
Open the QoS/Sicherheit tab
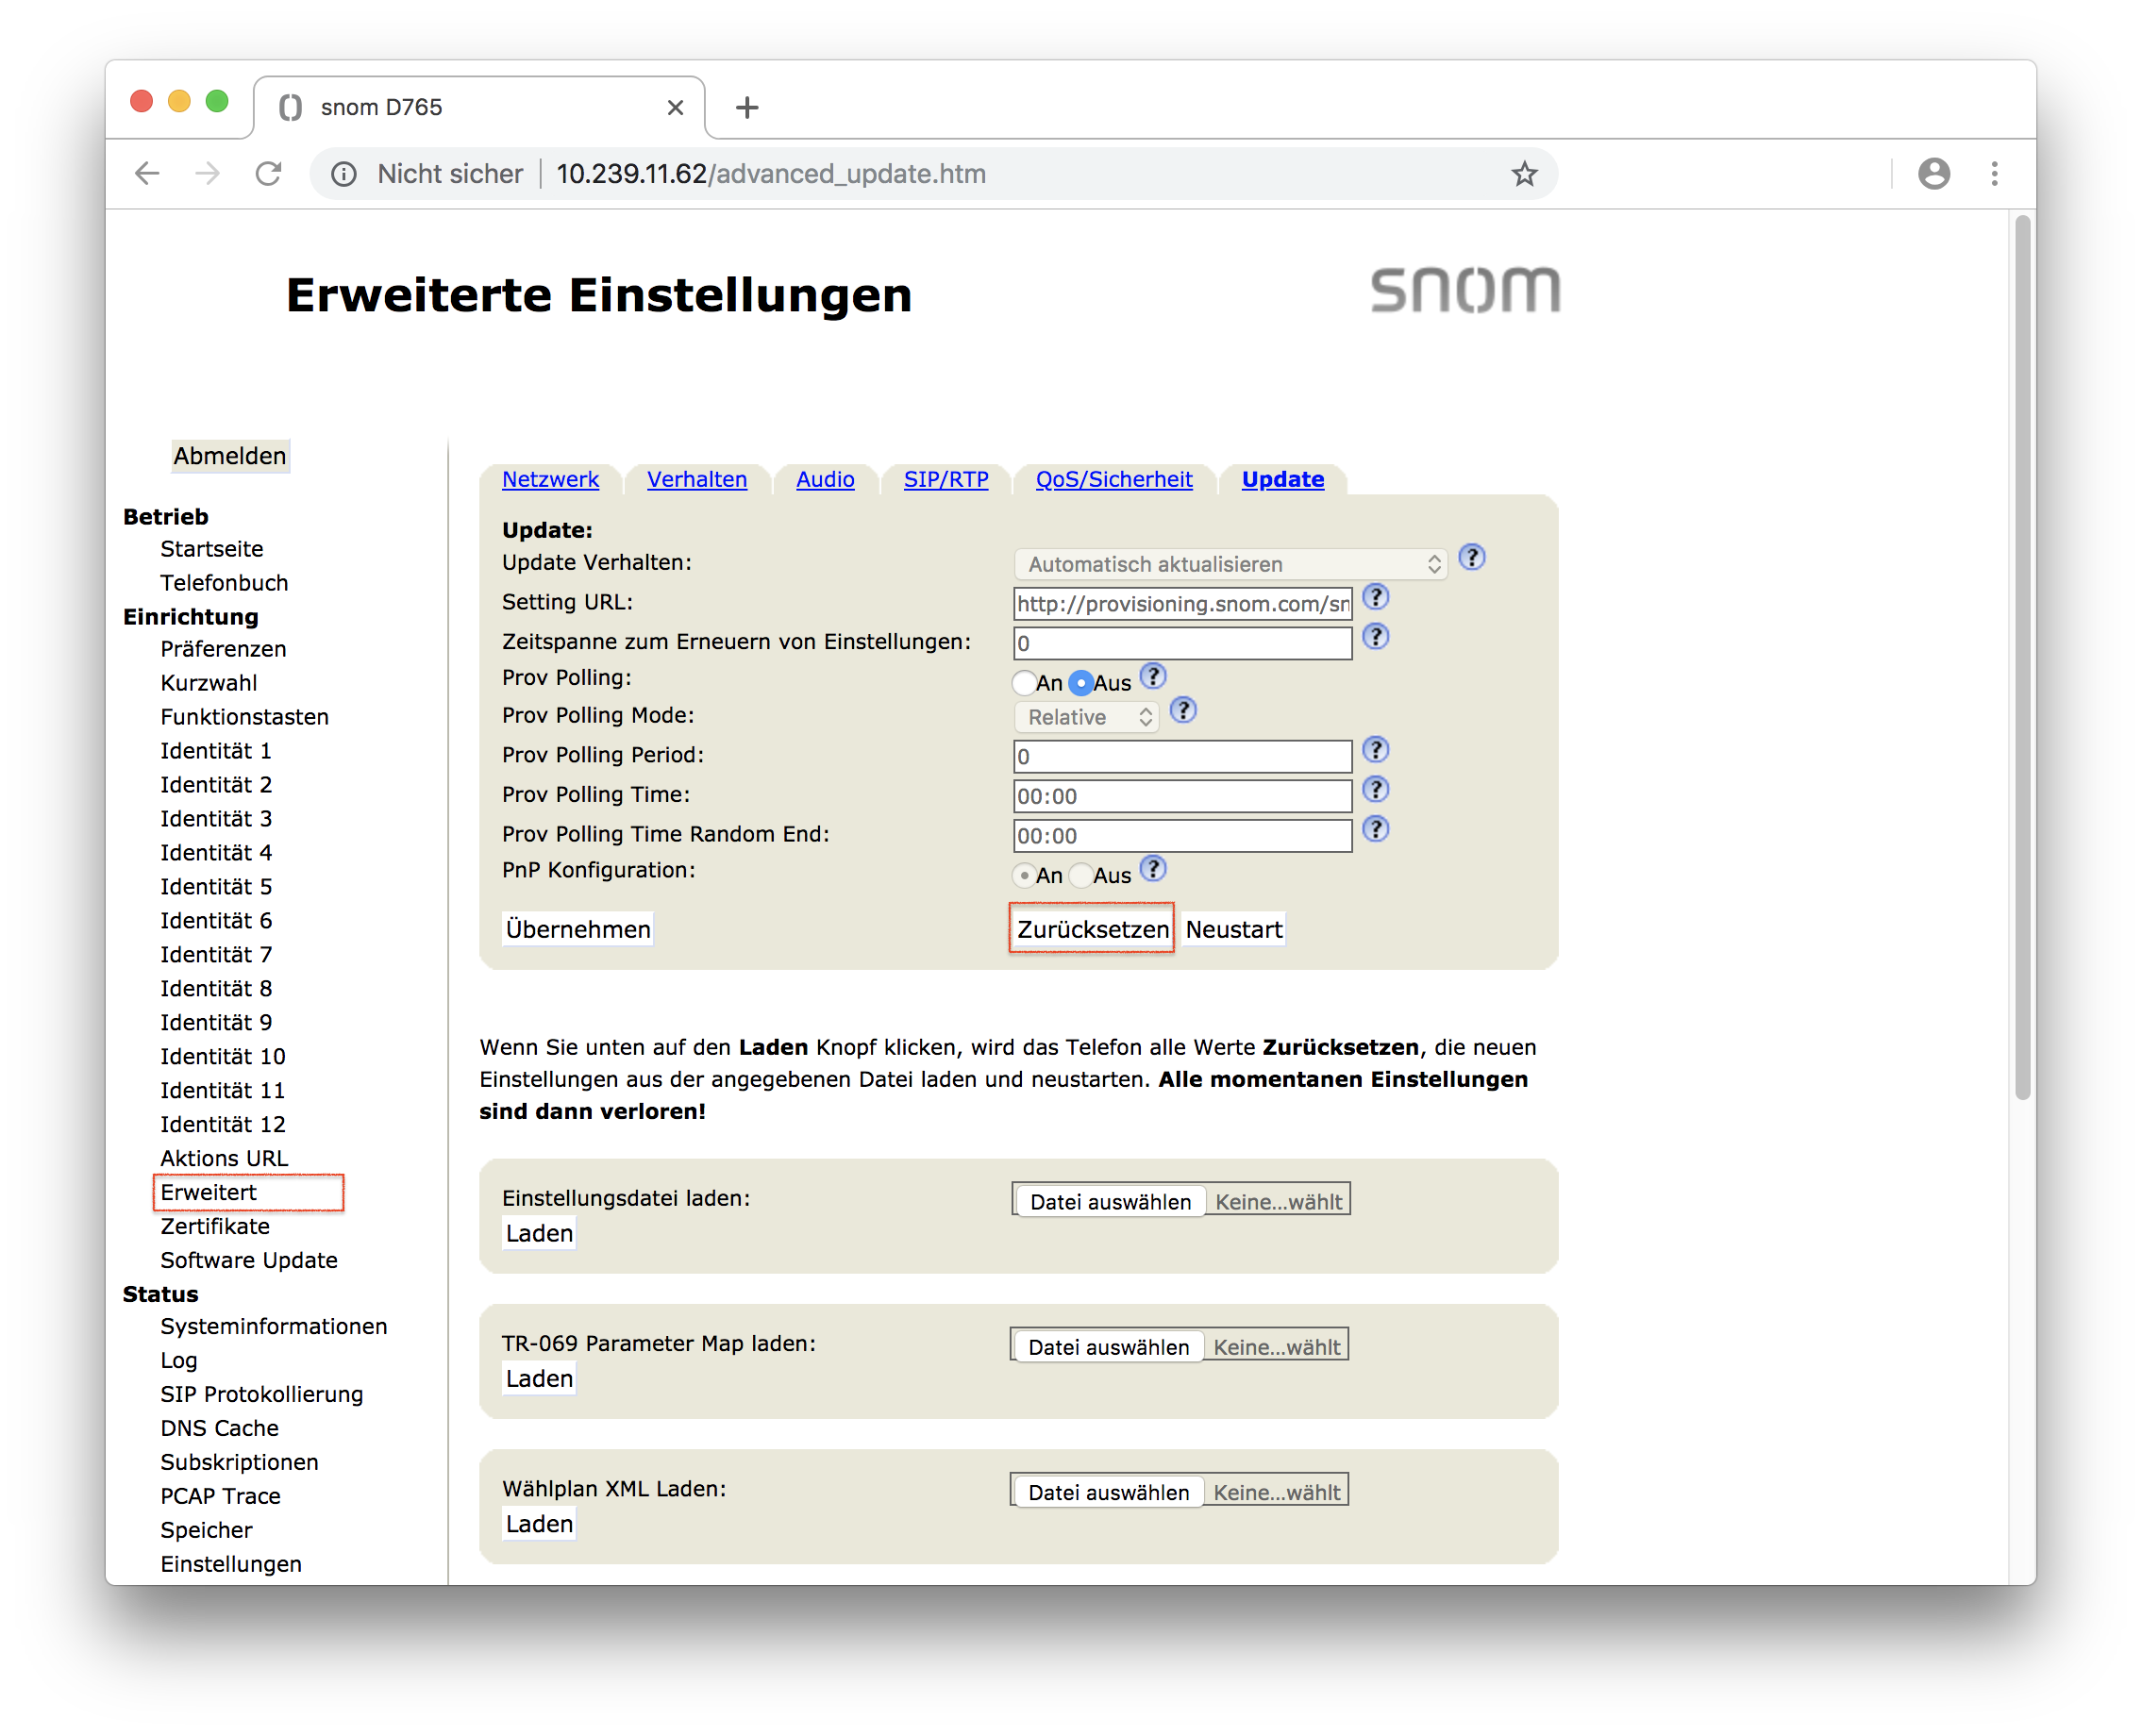click(x=1113, y=480)
